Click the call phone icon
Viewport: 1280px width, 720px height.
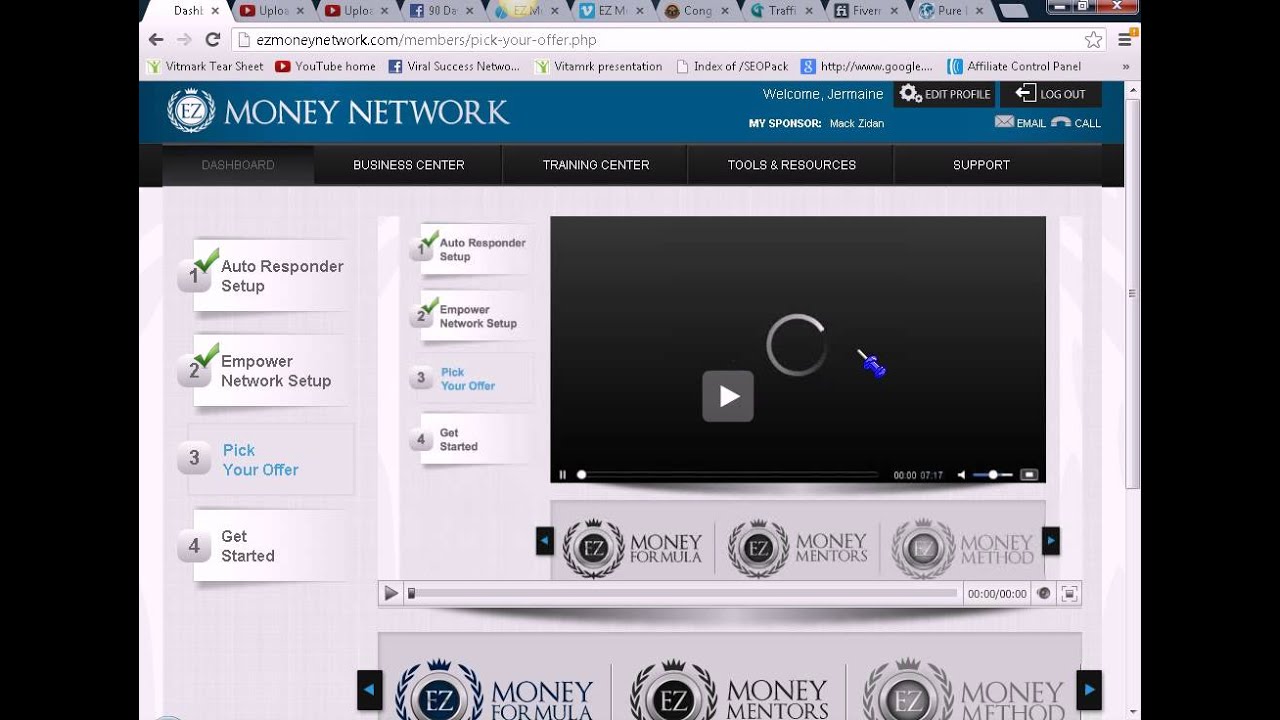1061,122
